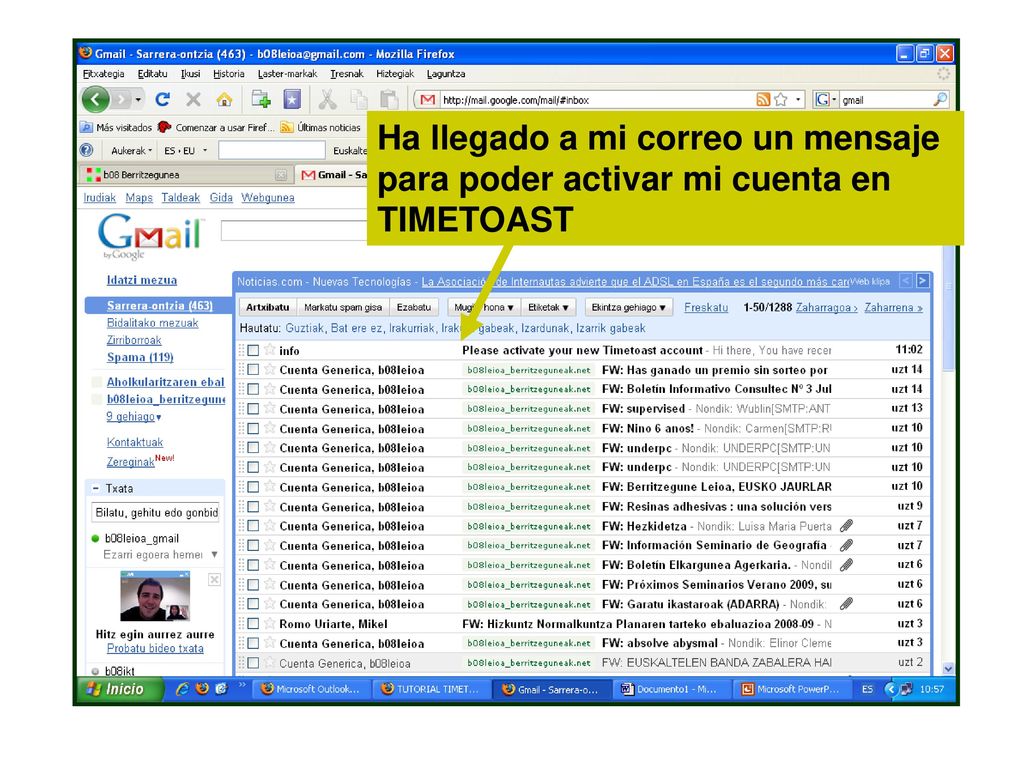Viewport: 1024px width, 768px height.
Task: Select checkbox for the info message
Action: pyautogui.click(x=253, y=351)
